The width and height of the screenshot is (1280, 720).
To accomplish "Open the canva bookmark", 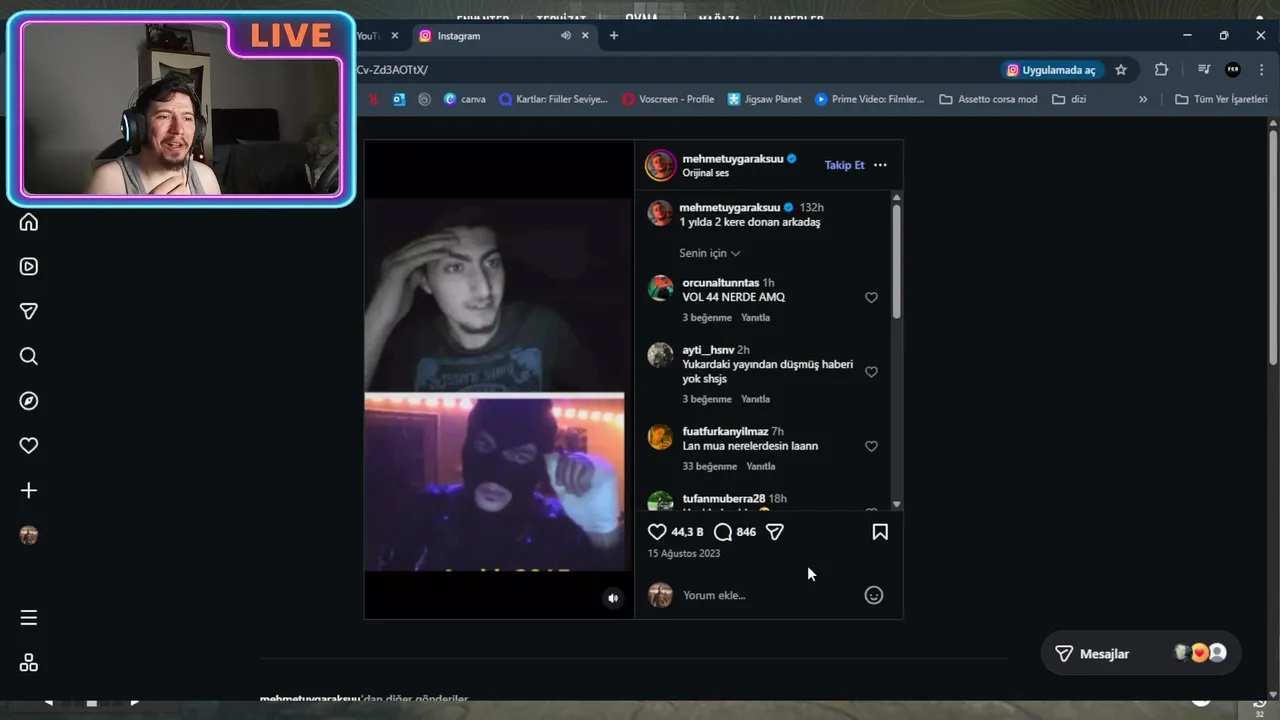I will (465, 99).
